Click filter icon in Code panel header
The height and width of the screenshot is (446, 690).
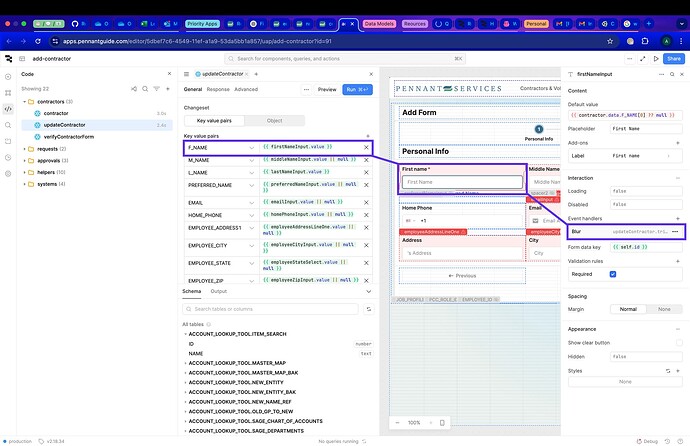tap(156, 89)
